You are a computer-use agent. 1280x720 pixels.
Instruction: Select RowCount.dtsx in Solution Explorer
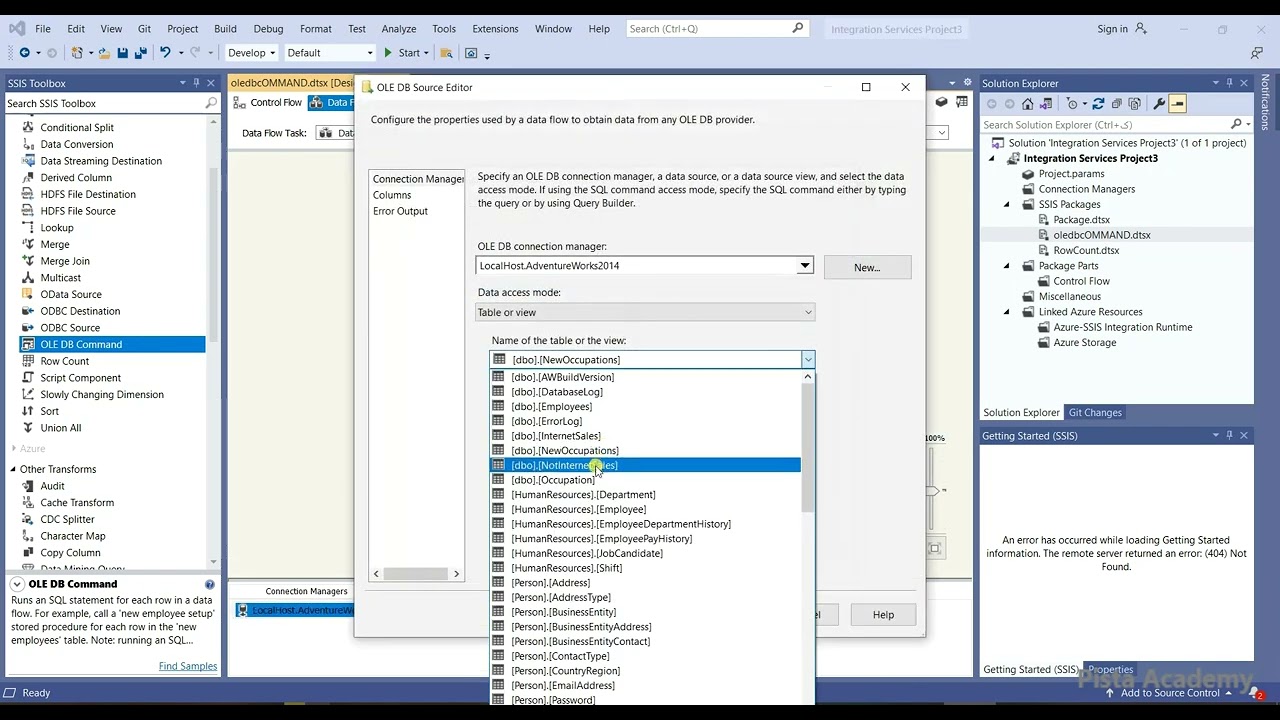click(x=1086, y=250)
